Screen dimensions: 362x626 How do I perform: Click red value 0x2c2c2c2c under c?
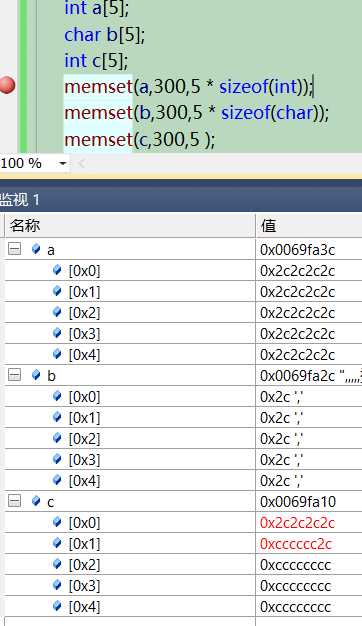tap(297, 523)
